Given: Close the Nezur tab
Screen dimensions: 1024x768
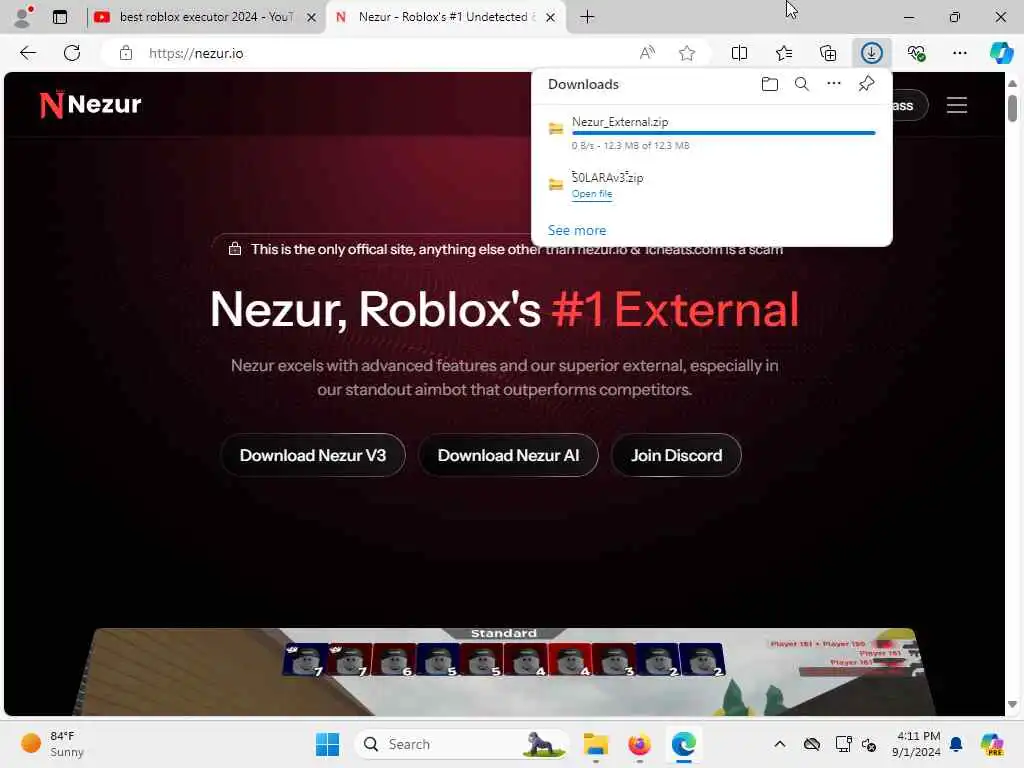Looking at the screenshot, I should coord(551,17).
